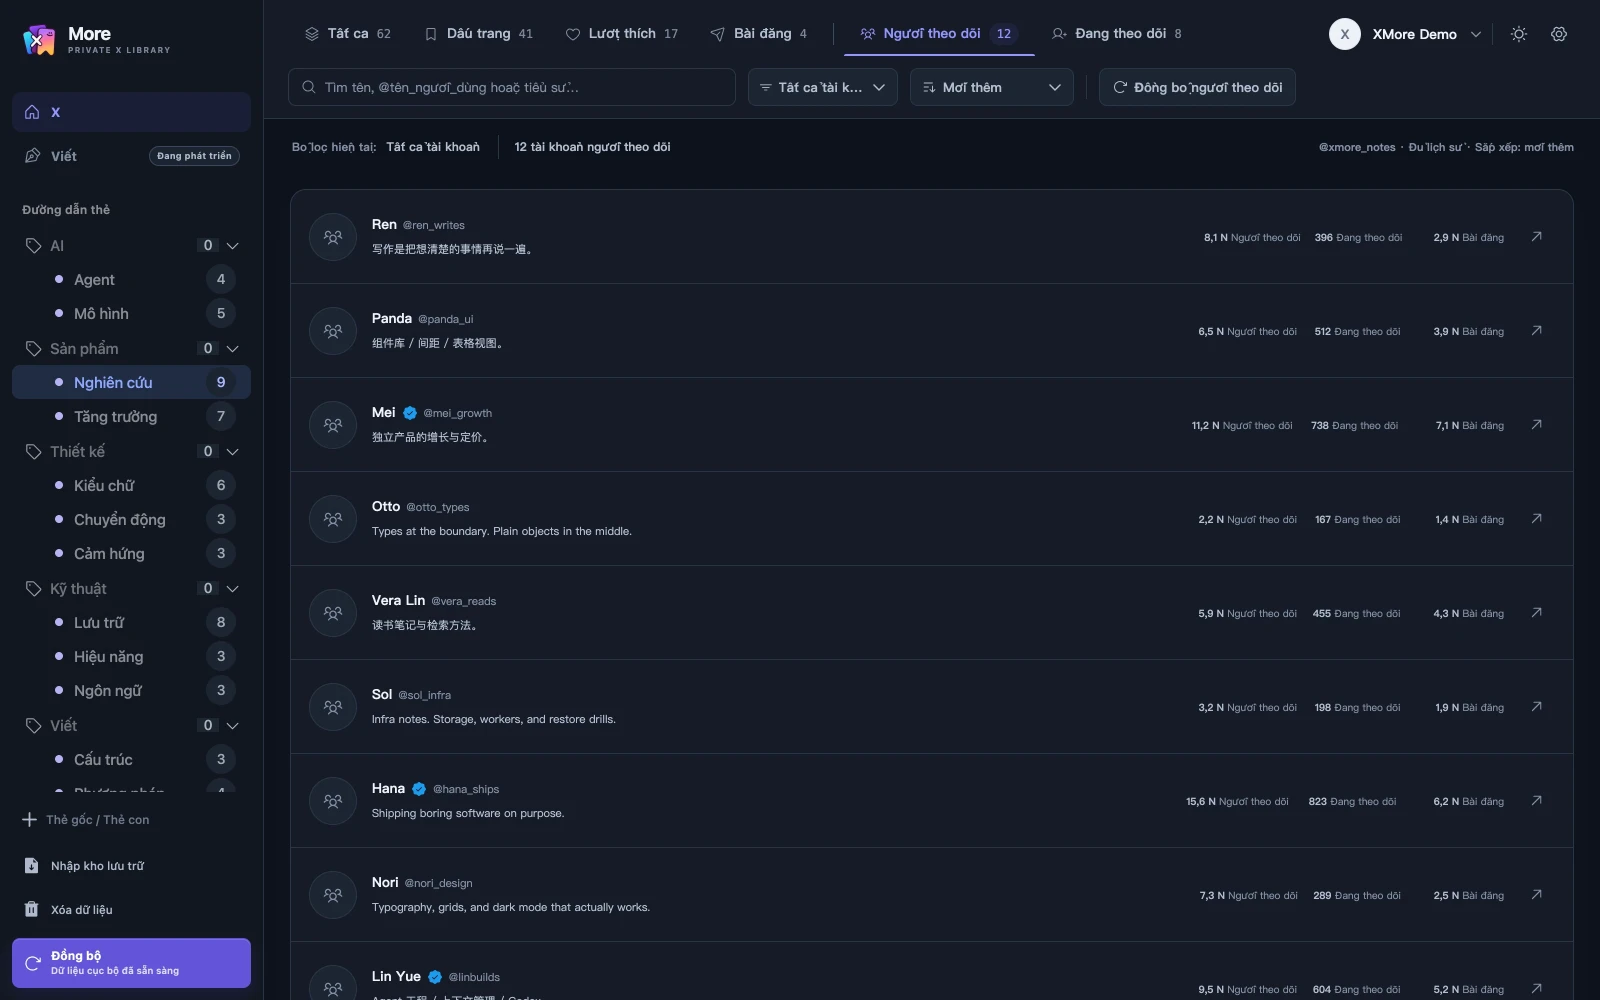The width and height of the screenshot is (1600, 1000).
Task: Select the X home item in sidebar
Action: [x=131, y=112]
